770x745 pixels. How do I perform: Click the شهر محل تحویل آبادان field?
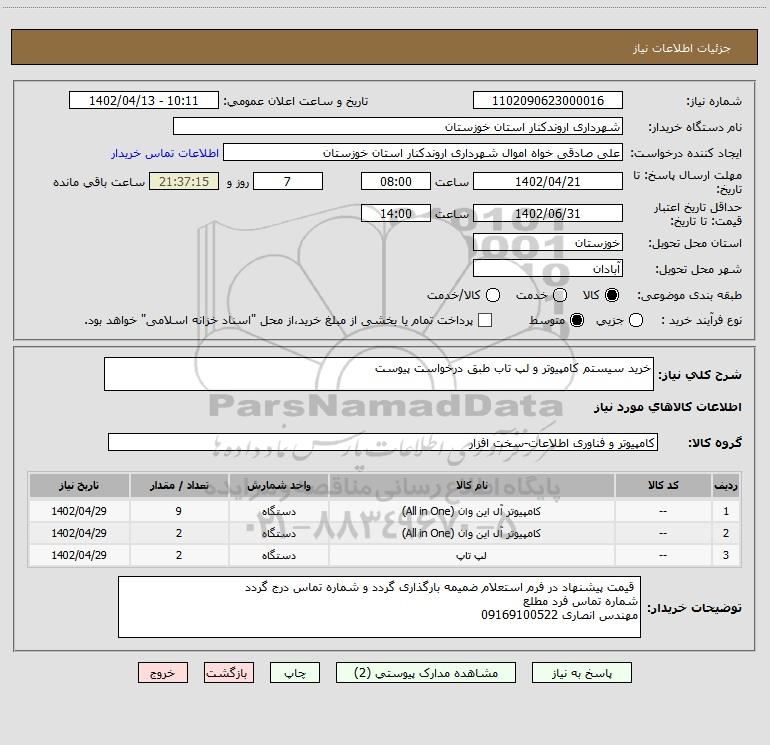[x=548, y=269]
